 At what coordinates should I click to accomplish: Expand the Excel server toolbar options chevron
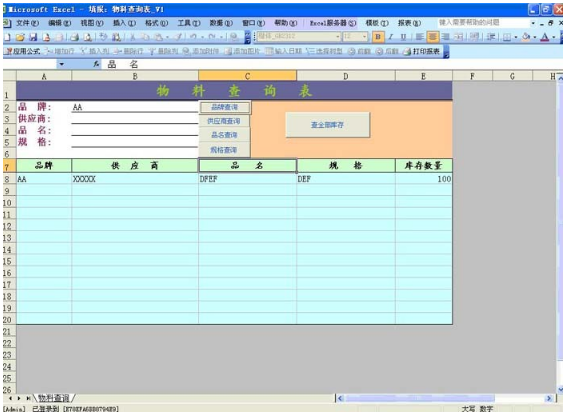pyautogui.click(x=446, y=52)
